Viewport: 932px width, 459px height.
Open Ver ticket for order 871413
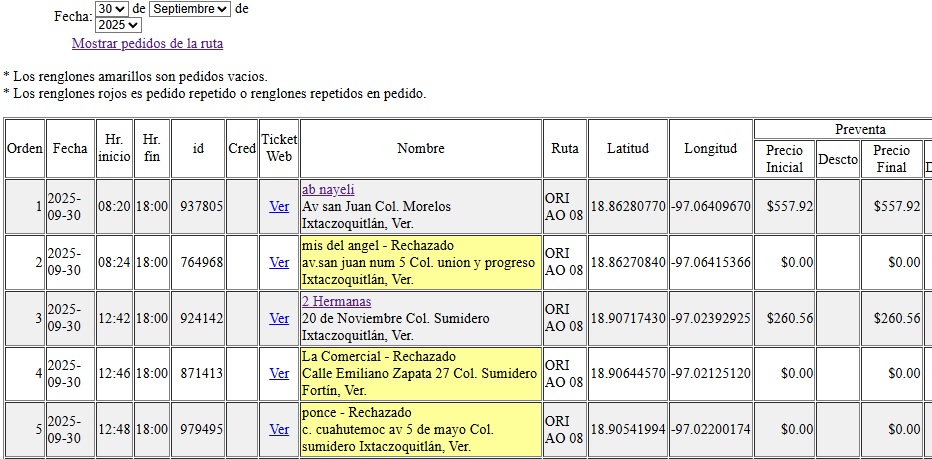(279, 373)
